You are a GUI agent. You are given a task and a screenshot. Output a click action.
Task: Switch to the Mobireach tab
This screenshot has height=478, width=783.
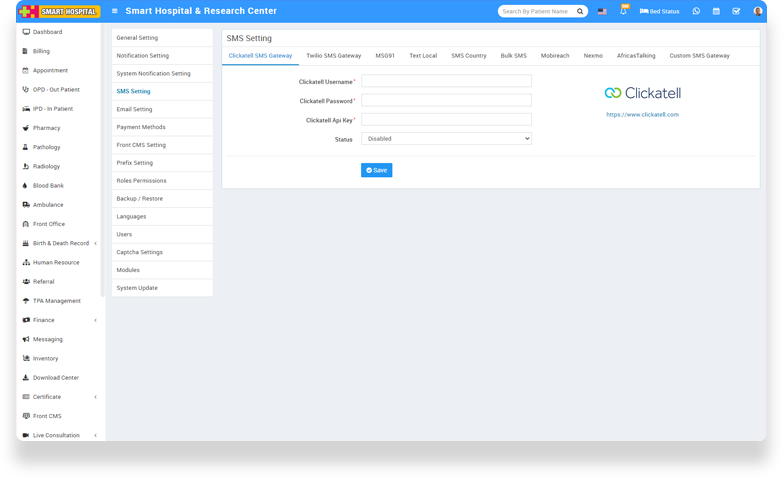[555, 56]
